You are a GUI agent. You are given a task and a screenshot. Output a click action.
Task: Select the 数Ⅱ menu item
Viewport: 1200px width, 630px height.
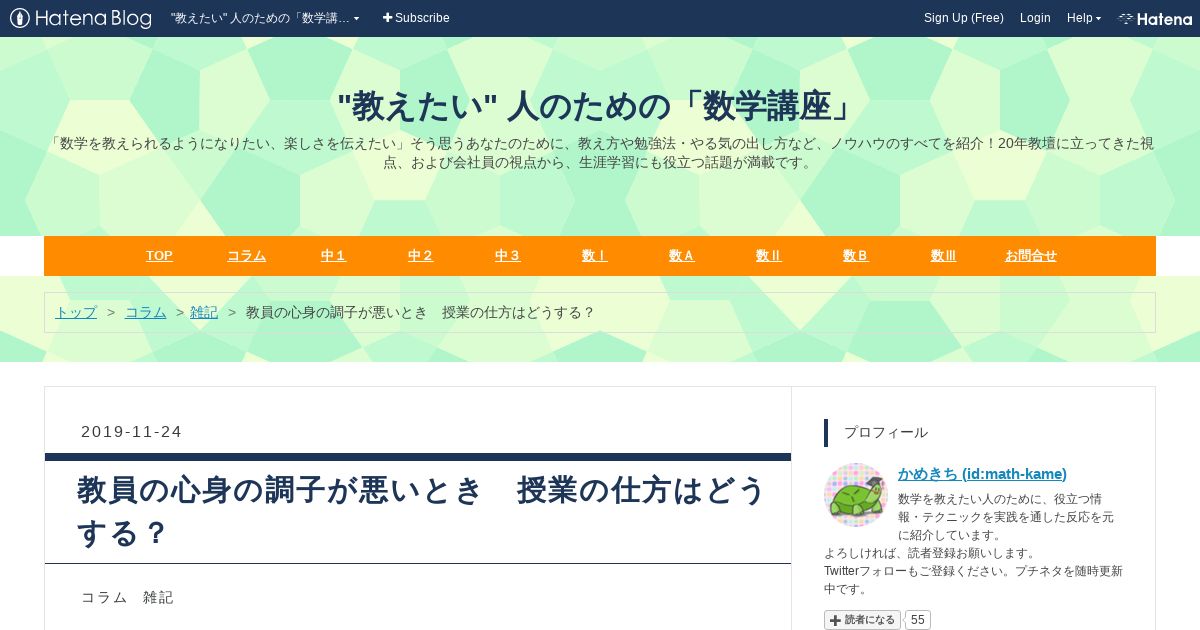pos(768,256)
